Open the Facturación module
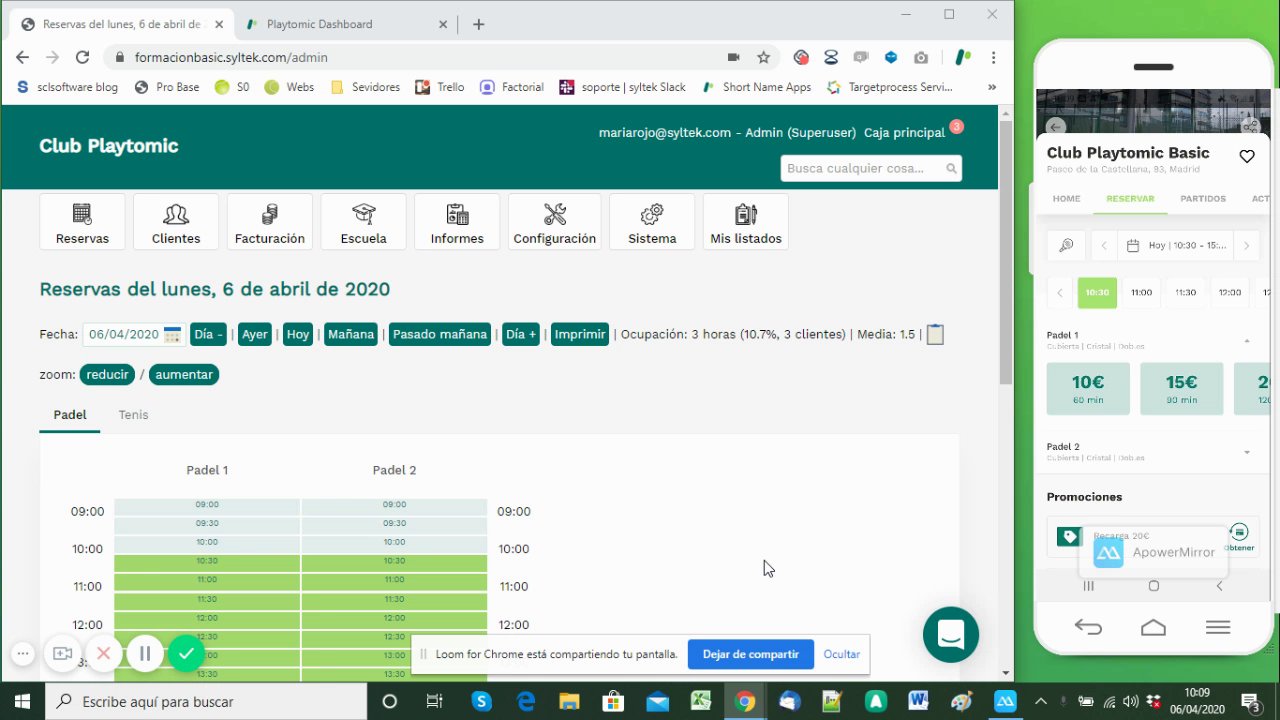The image size is (1280, 720). tap(270, 222)
